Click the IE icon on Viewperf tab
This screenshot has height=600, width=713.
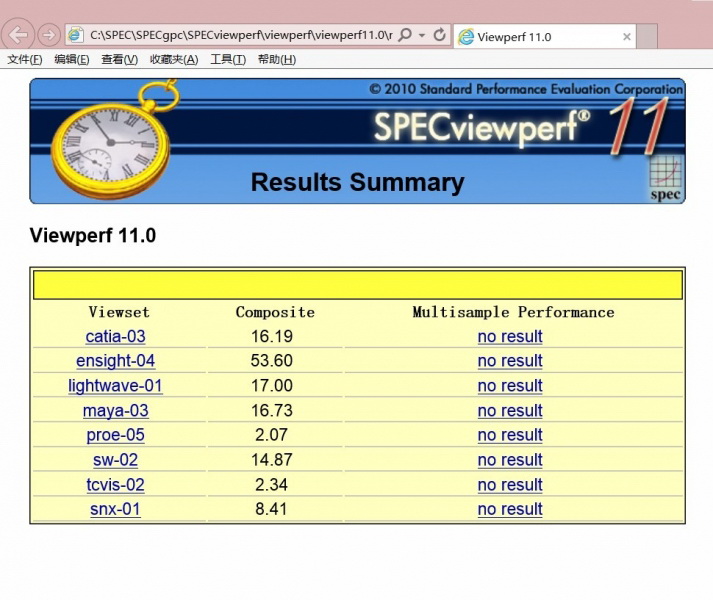point(466,37)
